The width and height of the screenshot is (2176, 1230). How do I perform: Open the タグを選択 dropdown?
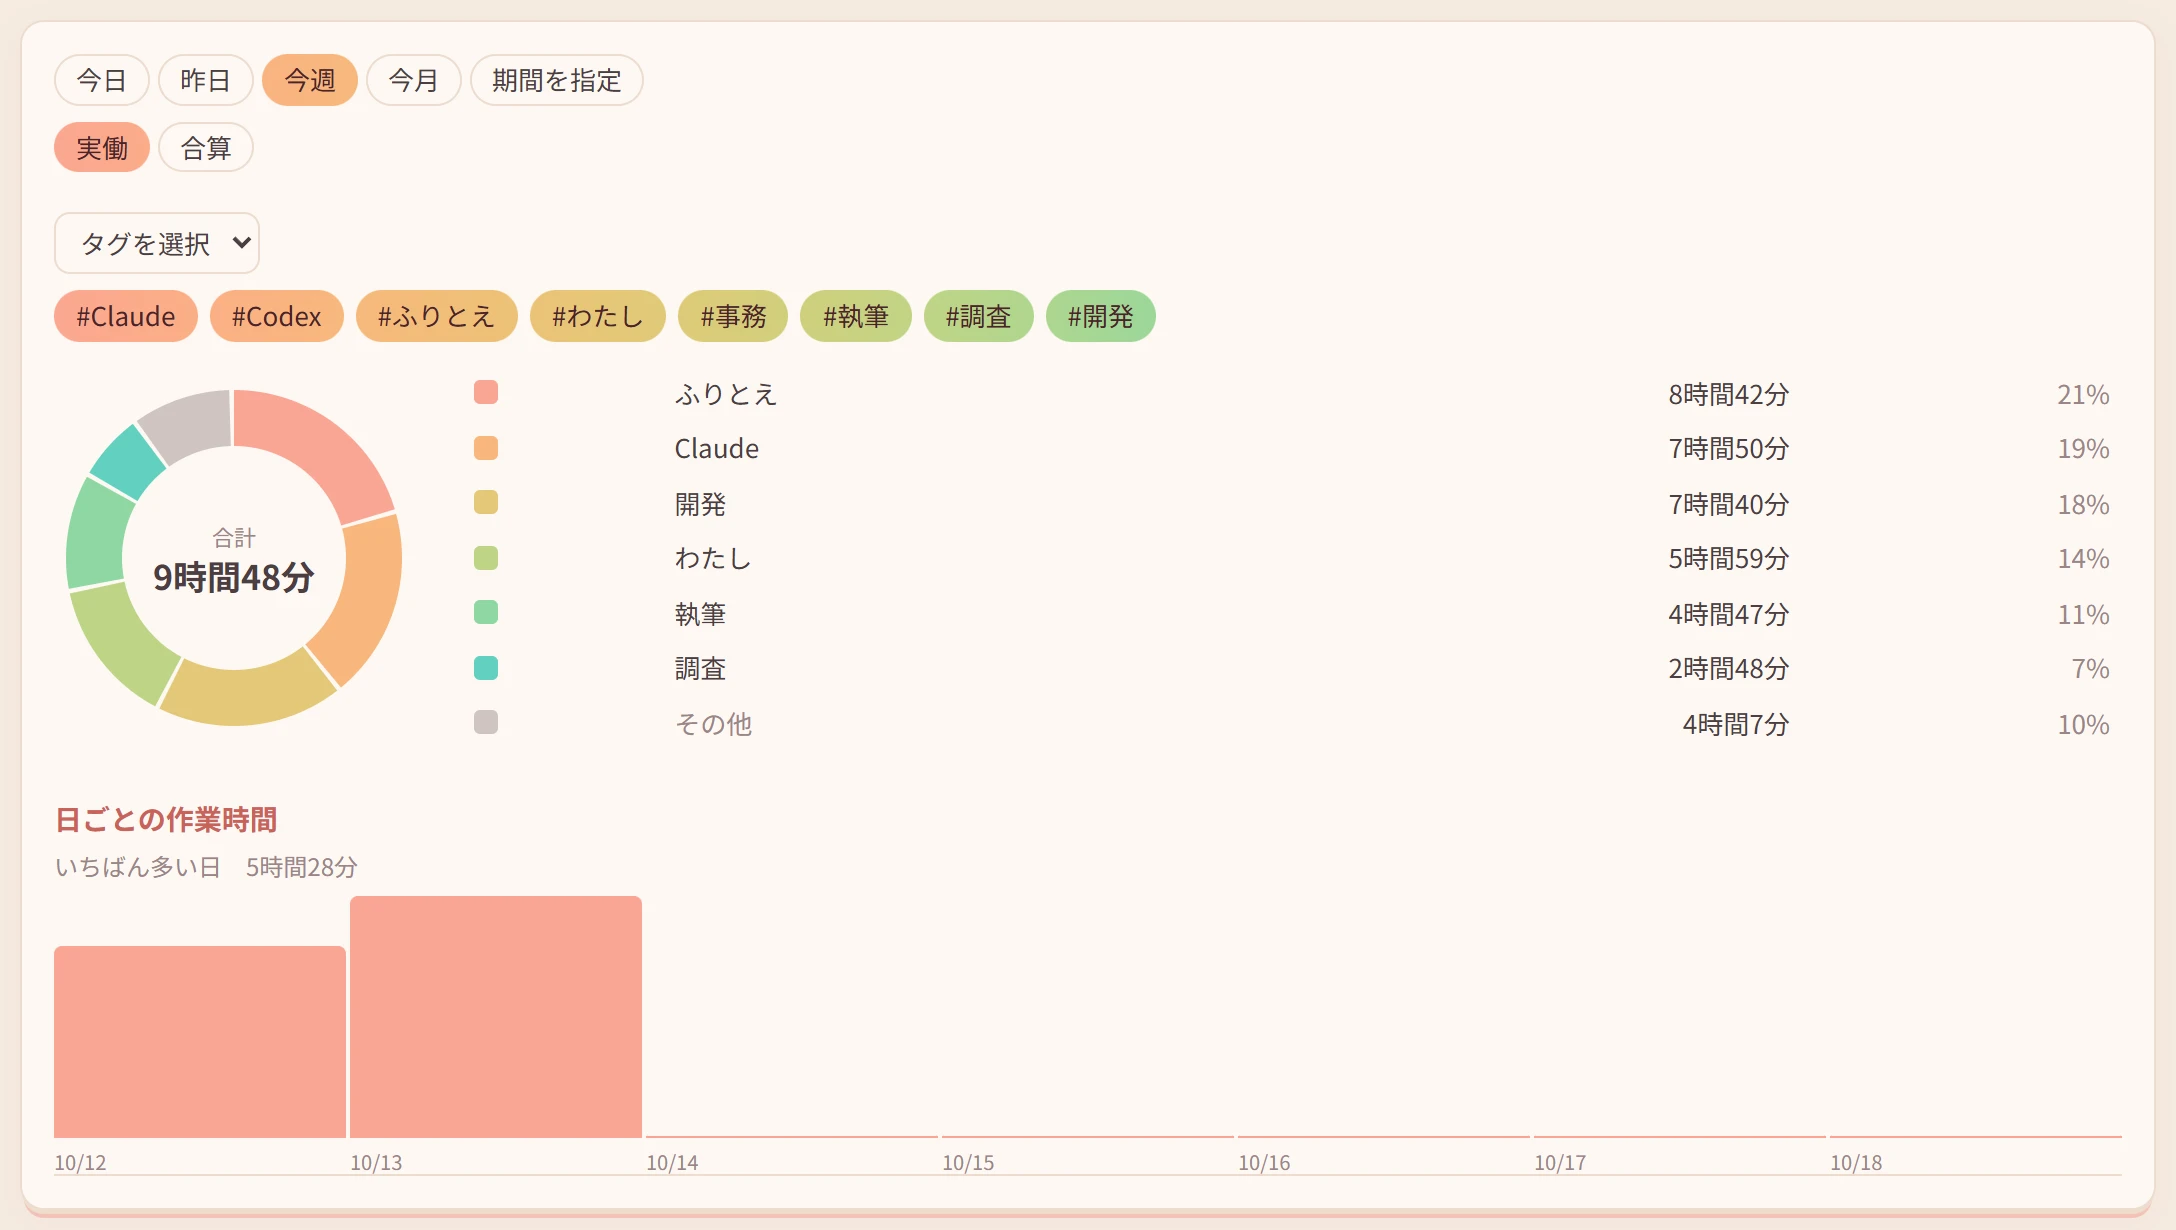tap(157, 243)
